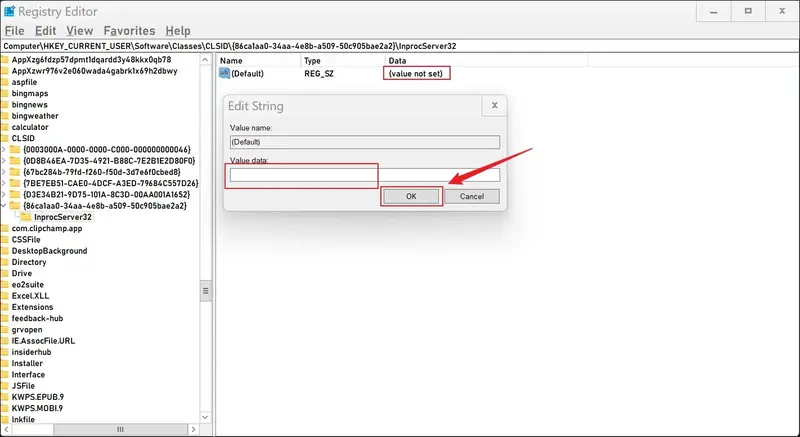This screenshot has width=800, height=437.
Task: Click tree scrollbar down arrow
Action: coord(206,417)
